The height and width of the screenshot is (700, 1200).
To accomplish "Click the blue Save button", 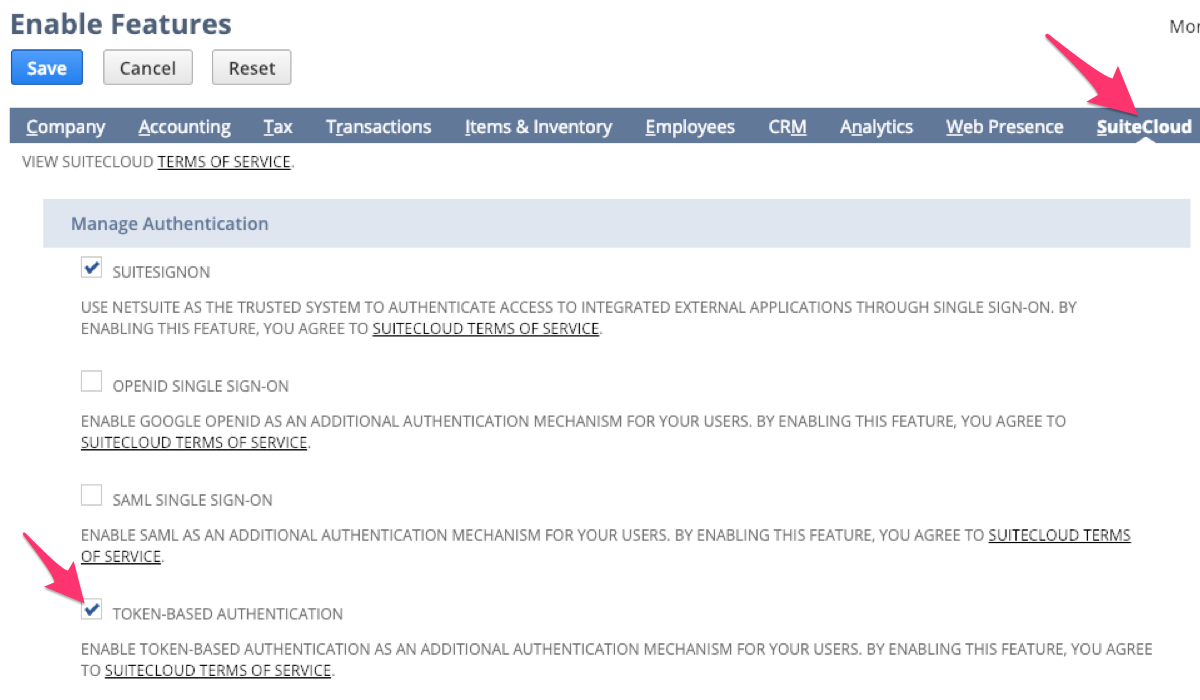I will pyautogui.click(x=47, y=68).
